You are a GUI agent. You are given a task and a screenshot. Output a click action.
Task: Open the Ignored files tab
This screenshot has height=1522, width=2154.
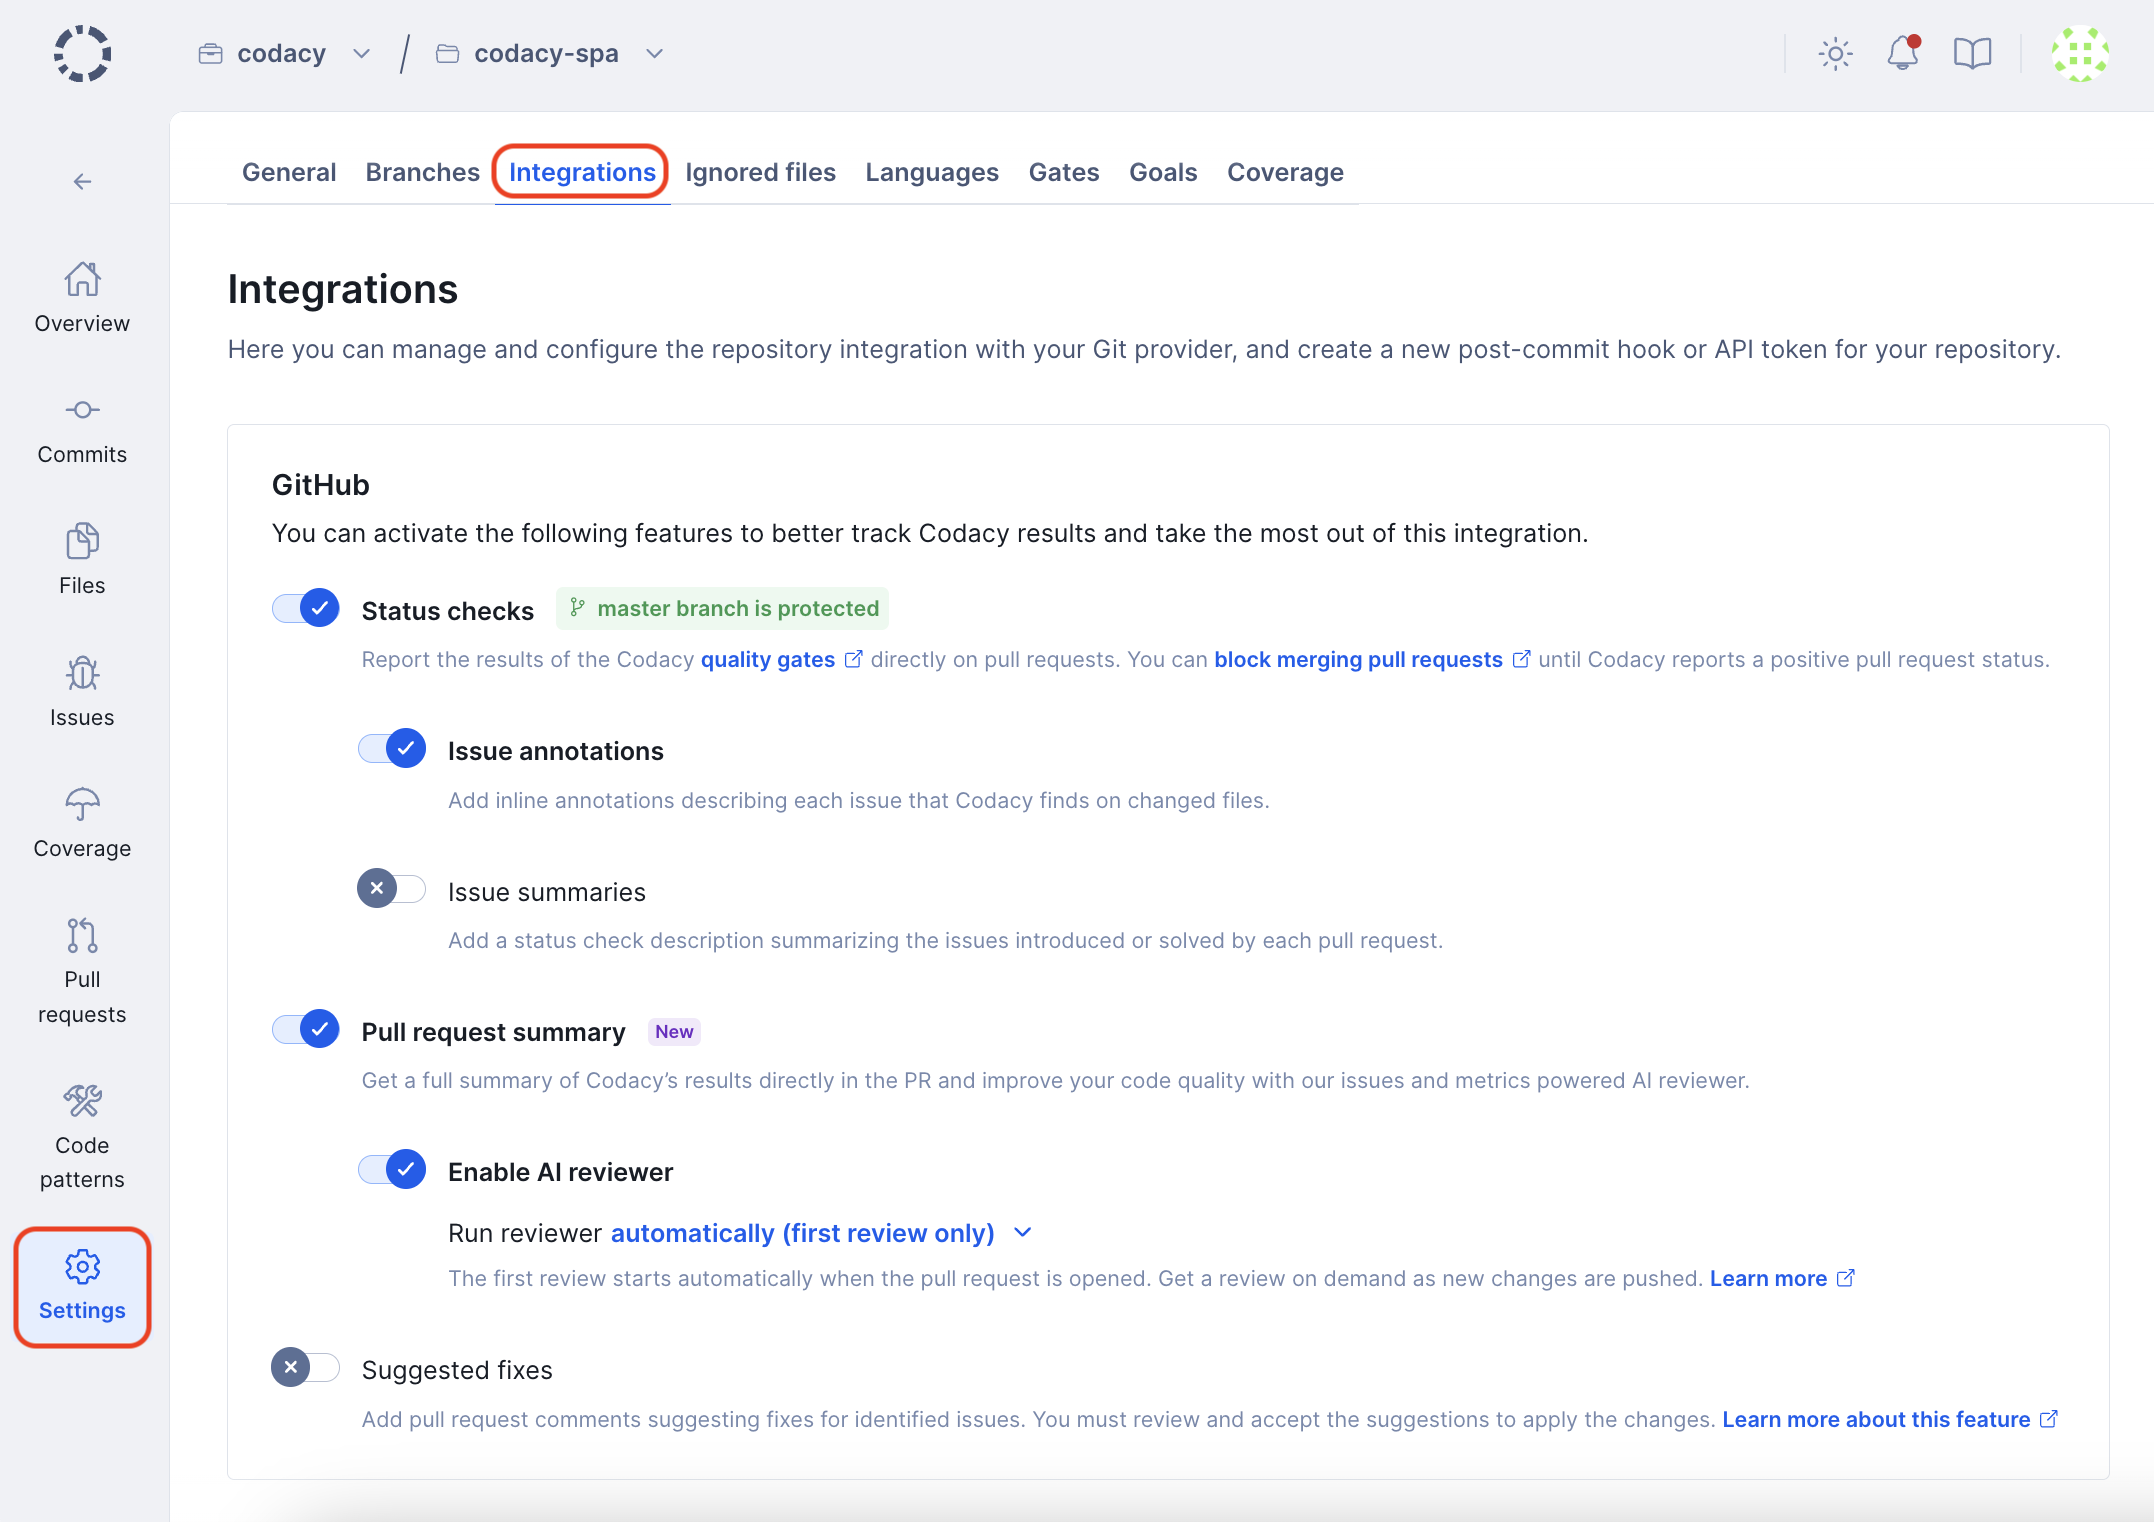(760, 172)
